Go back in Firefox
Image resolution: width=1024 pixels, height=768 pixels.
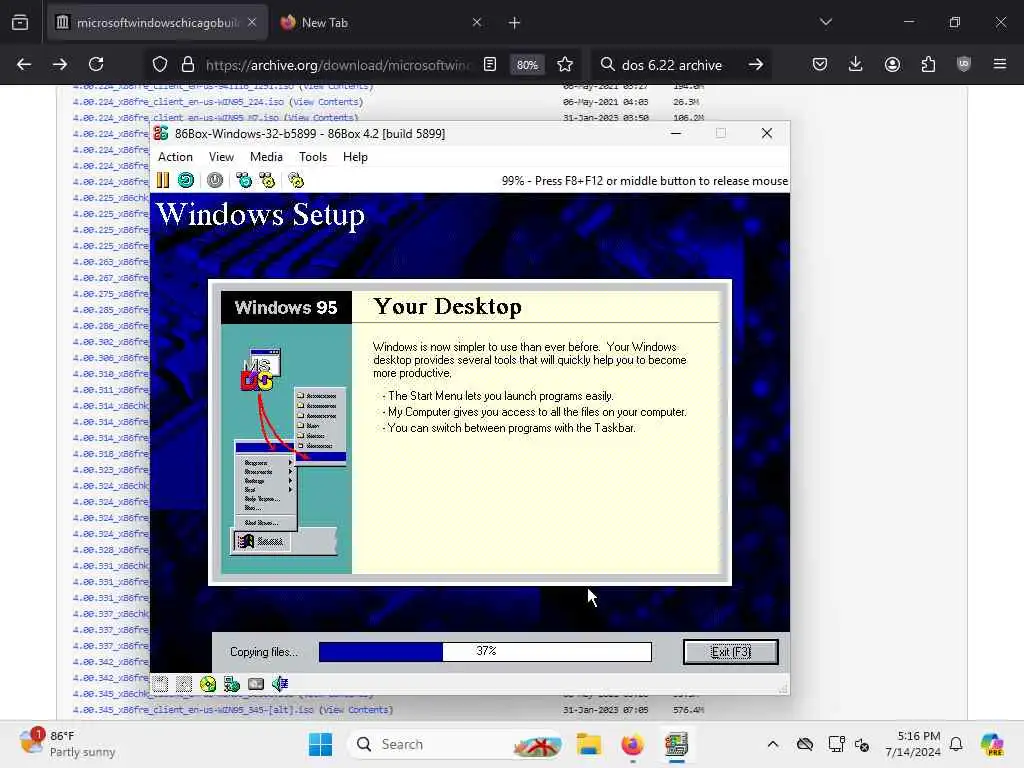tap(24, 64)
